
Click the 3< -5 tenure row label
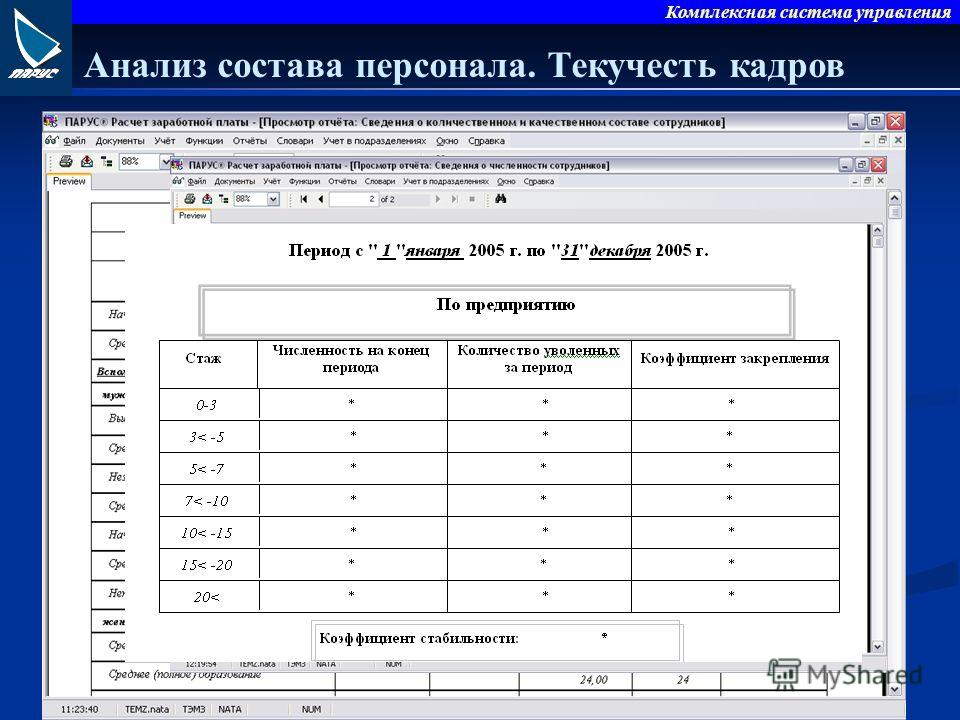[207, 437]
